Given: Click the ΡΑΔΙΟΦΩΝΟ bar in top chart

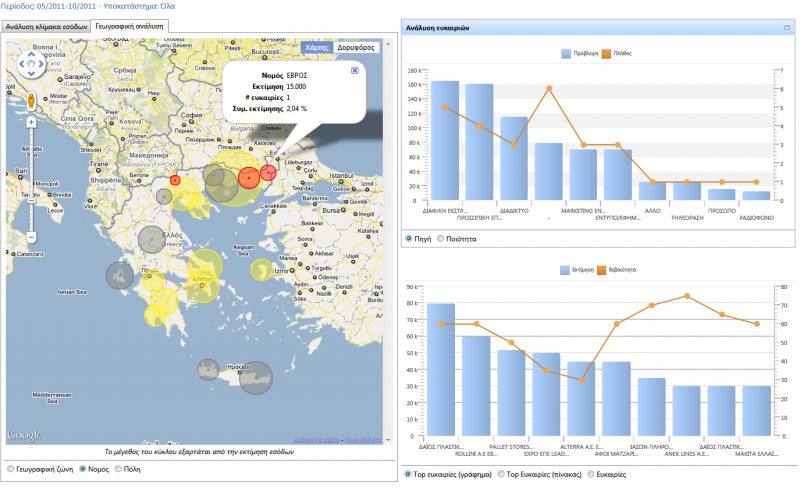Looking at the screenshot, I should tap(756, 195).
